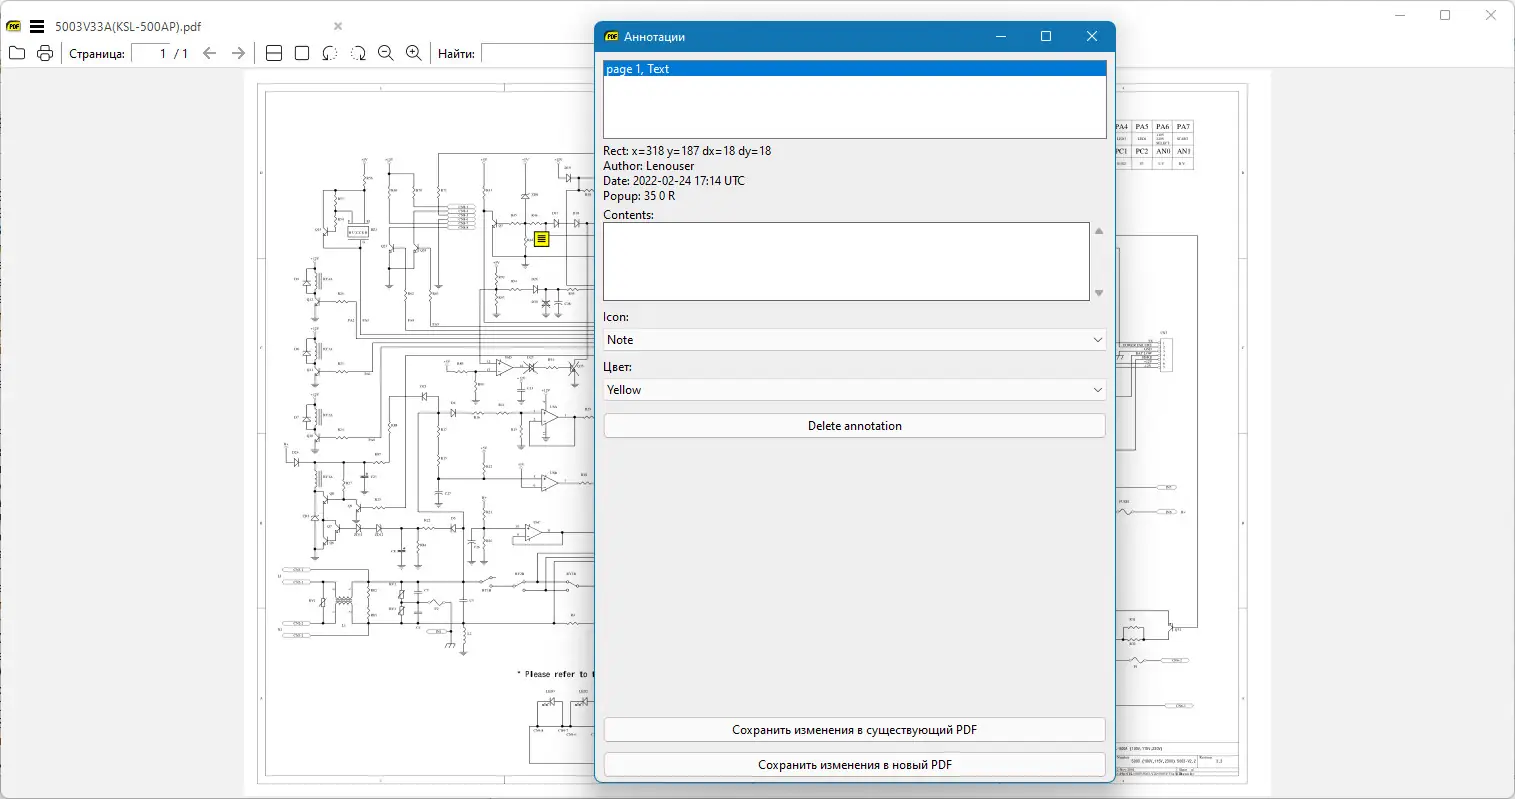Click the print icon
Viewport: 1515px width, 799px height.
coord(45,53)
